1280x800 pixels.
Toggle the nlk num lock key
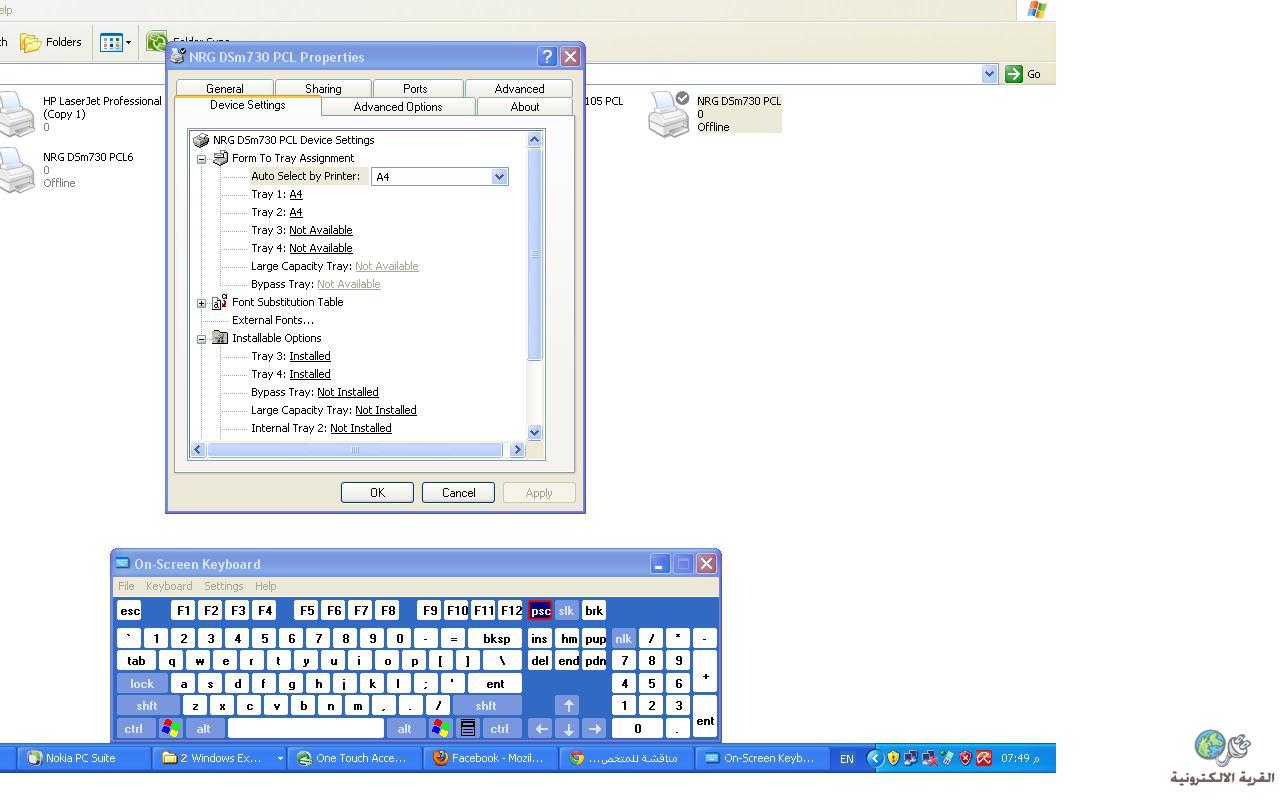click(x=623, y=638)
